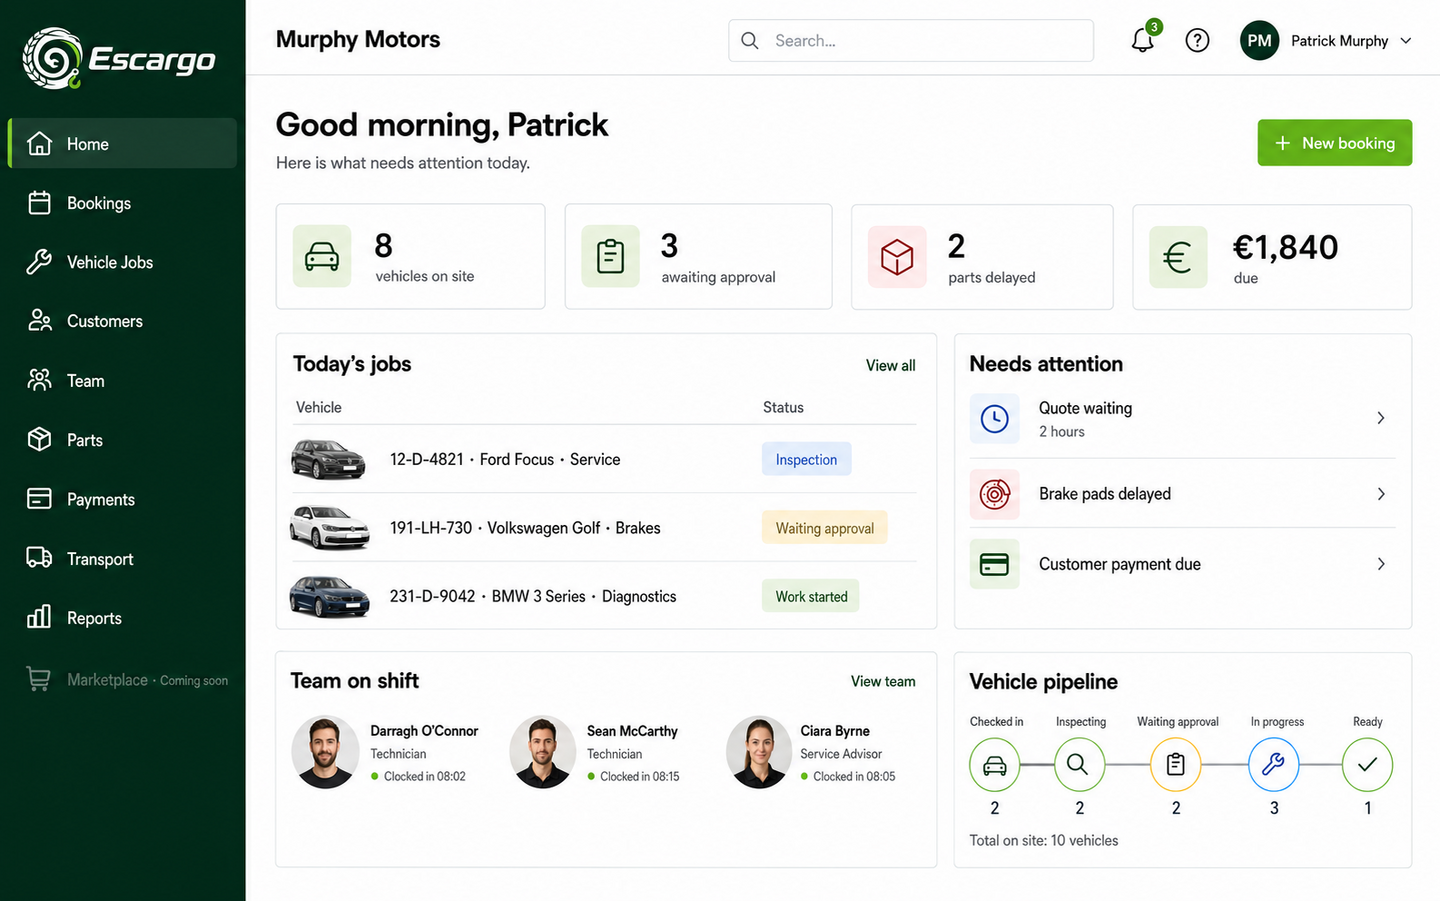The height and width of the screenshot is (901, 1440).
Task: Select the In progress wrench stage icon
Action: (x=1274, y=765)
